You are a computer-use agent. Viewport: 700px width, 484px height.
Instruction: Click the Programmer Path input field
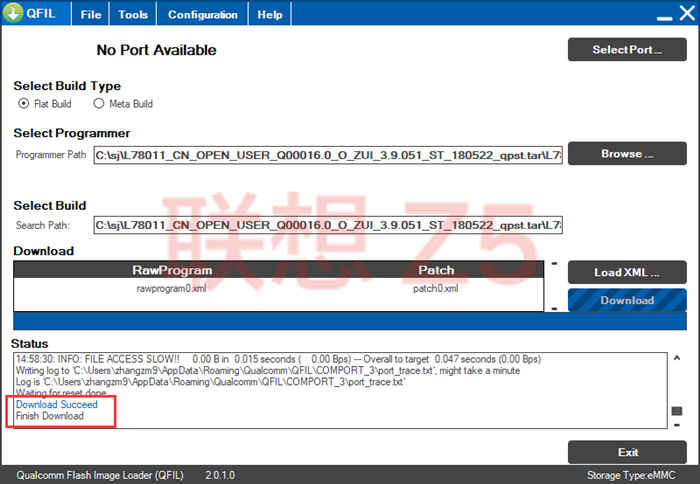tap(328, 155)
